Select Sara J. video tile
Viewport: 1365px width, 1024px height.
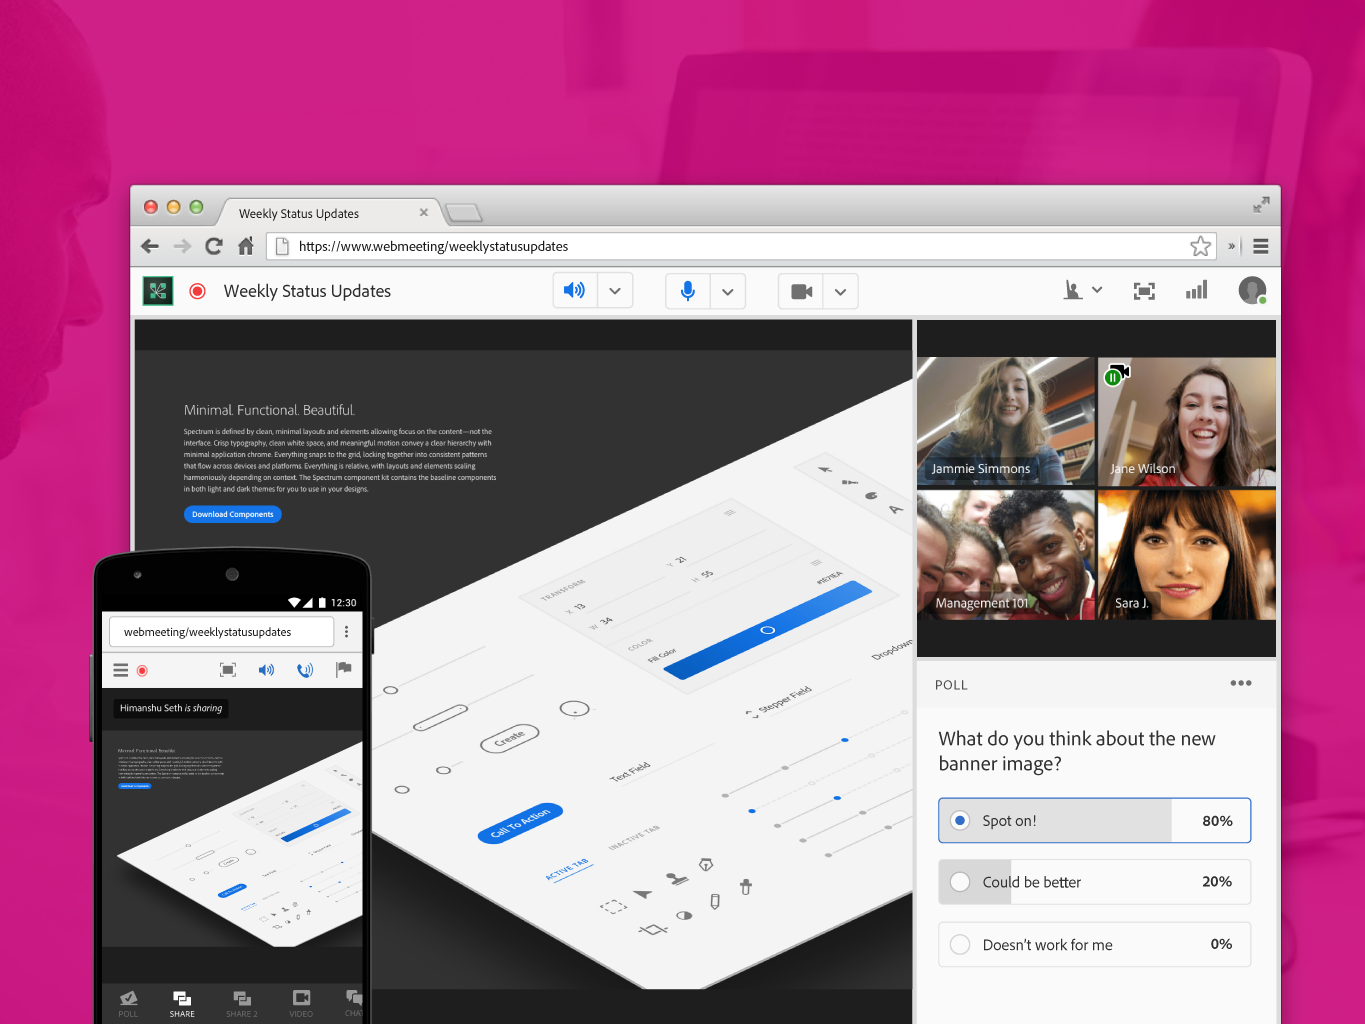1187,555
